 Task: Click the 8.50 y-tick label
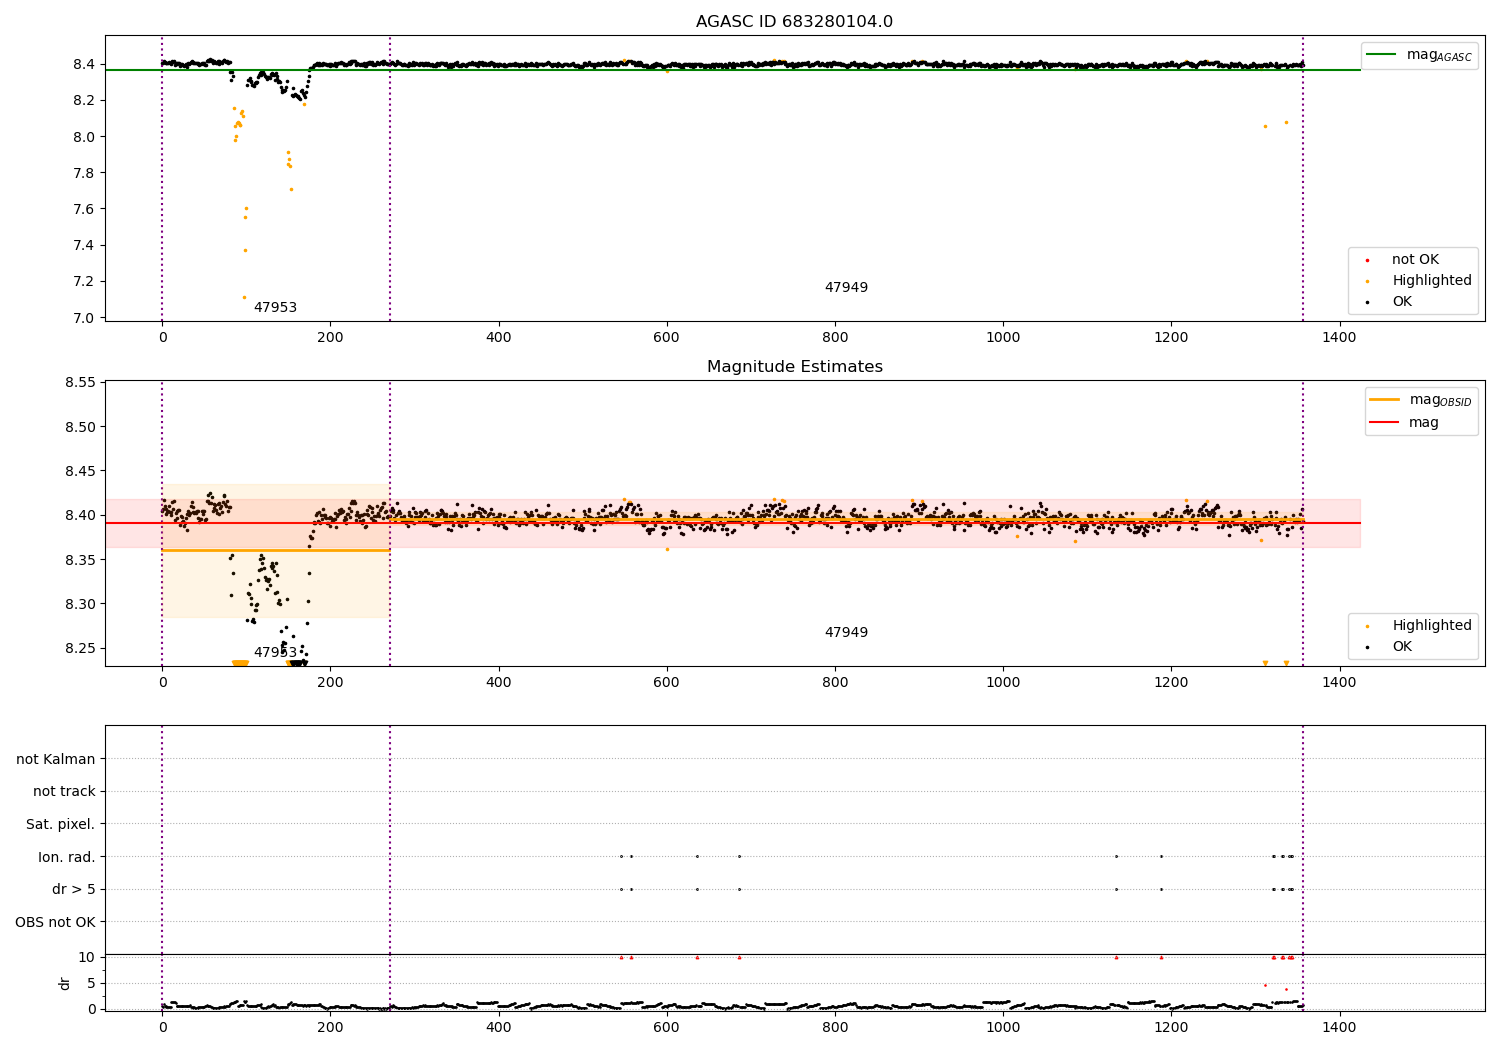[80, 427]
